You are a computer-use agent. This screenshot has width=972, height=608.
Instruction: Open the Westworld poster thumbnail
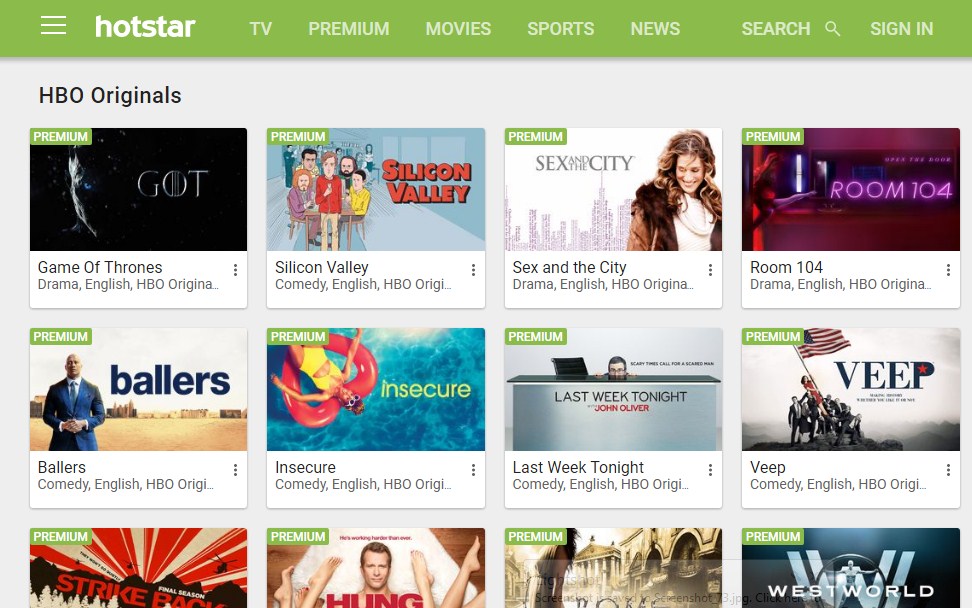click(850, 568)
